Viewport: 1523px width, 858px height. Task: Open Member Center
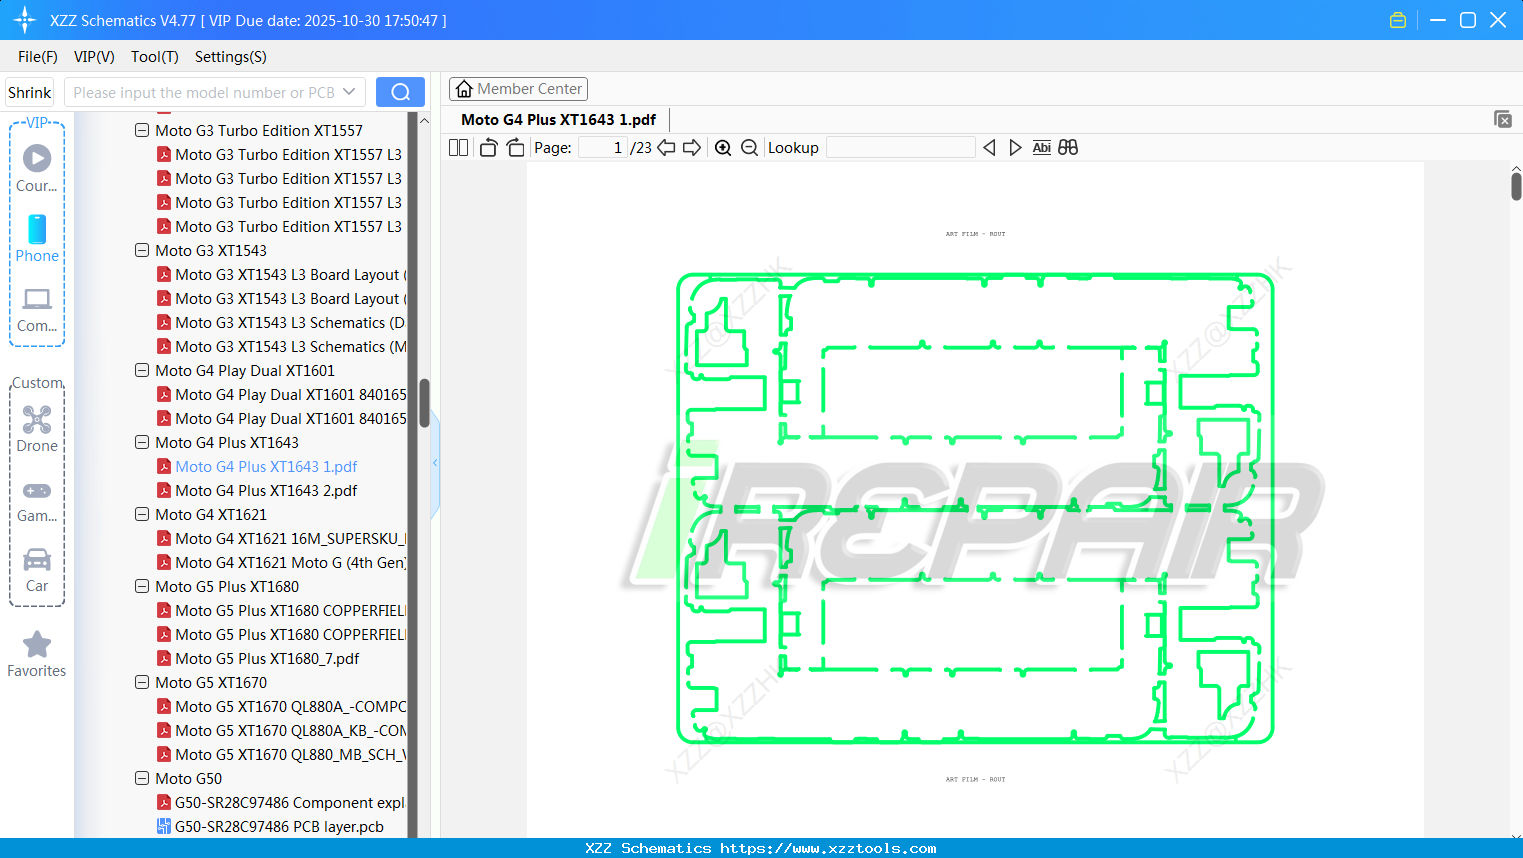coord(518,88)
